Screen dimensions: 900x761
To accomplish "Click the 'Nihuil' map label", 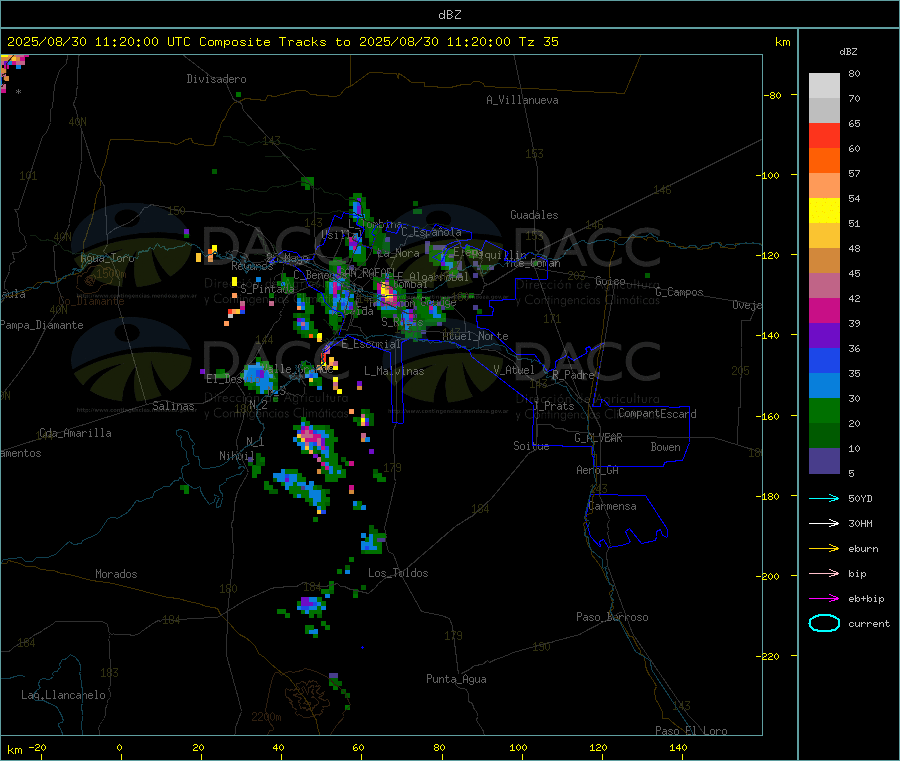I will pyautogui.click(x=236, y=456).
